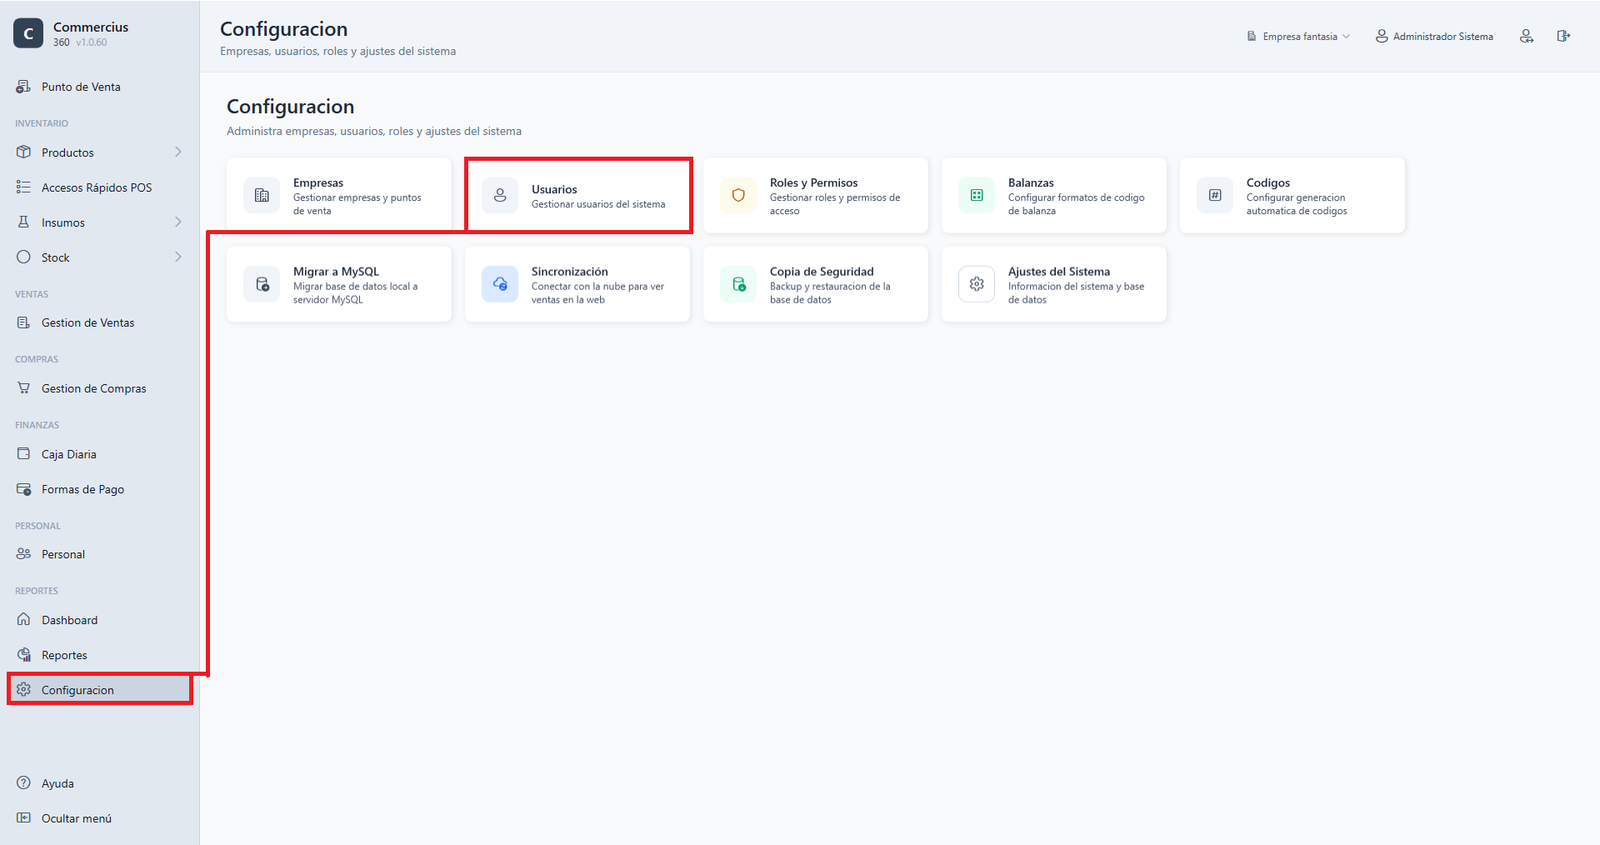Click the Gestion de Compras cart icon

coord(23,388)
